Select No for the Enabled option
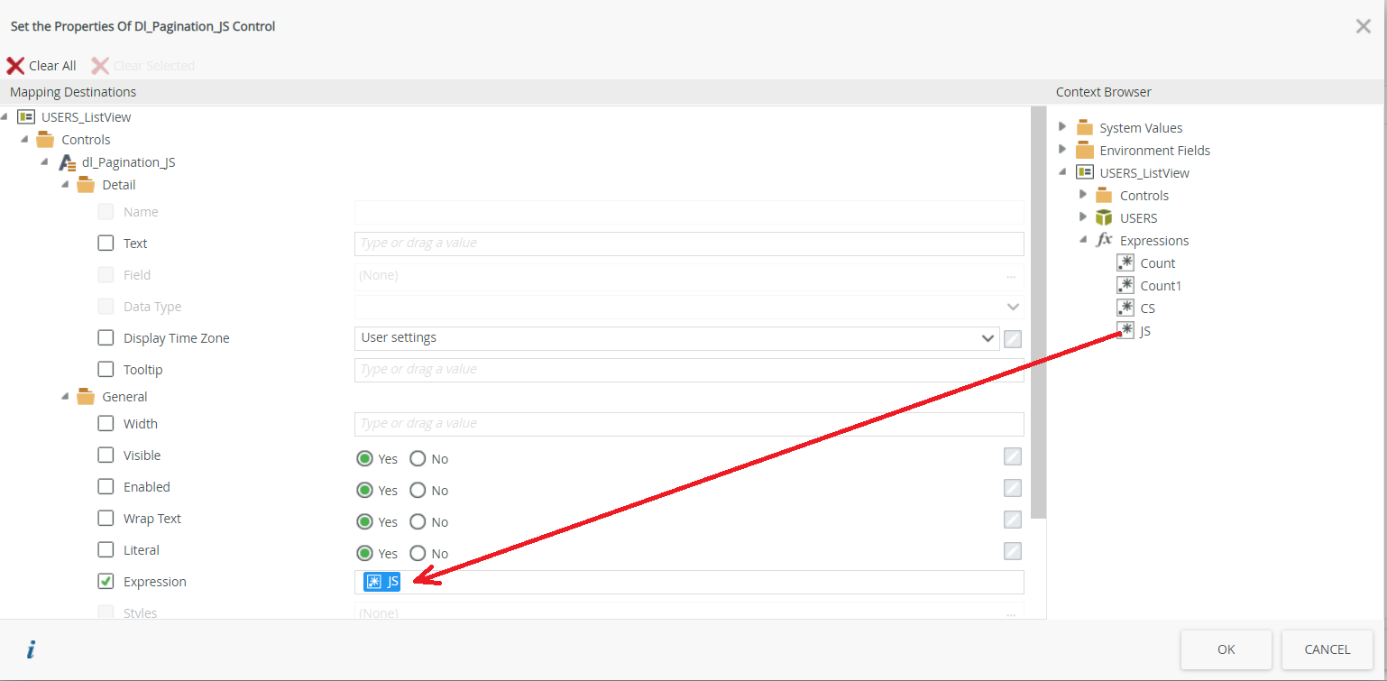 418,490
